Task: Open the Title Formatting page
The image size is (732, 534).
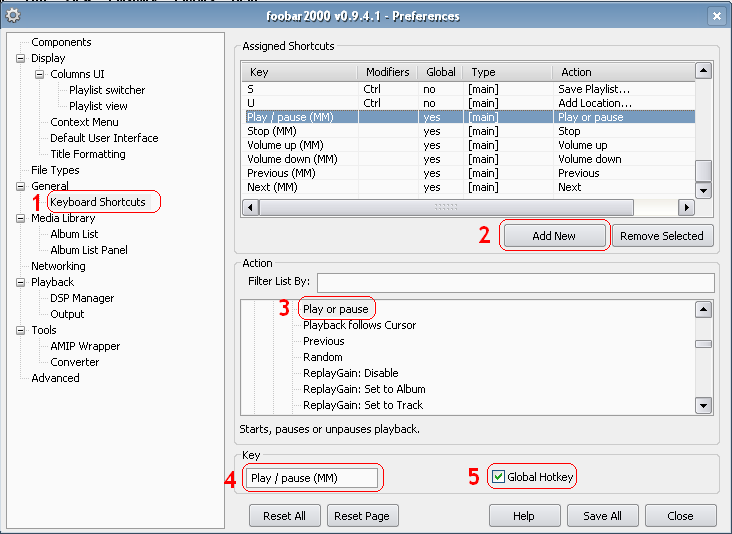Action: click(88, 154)
